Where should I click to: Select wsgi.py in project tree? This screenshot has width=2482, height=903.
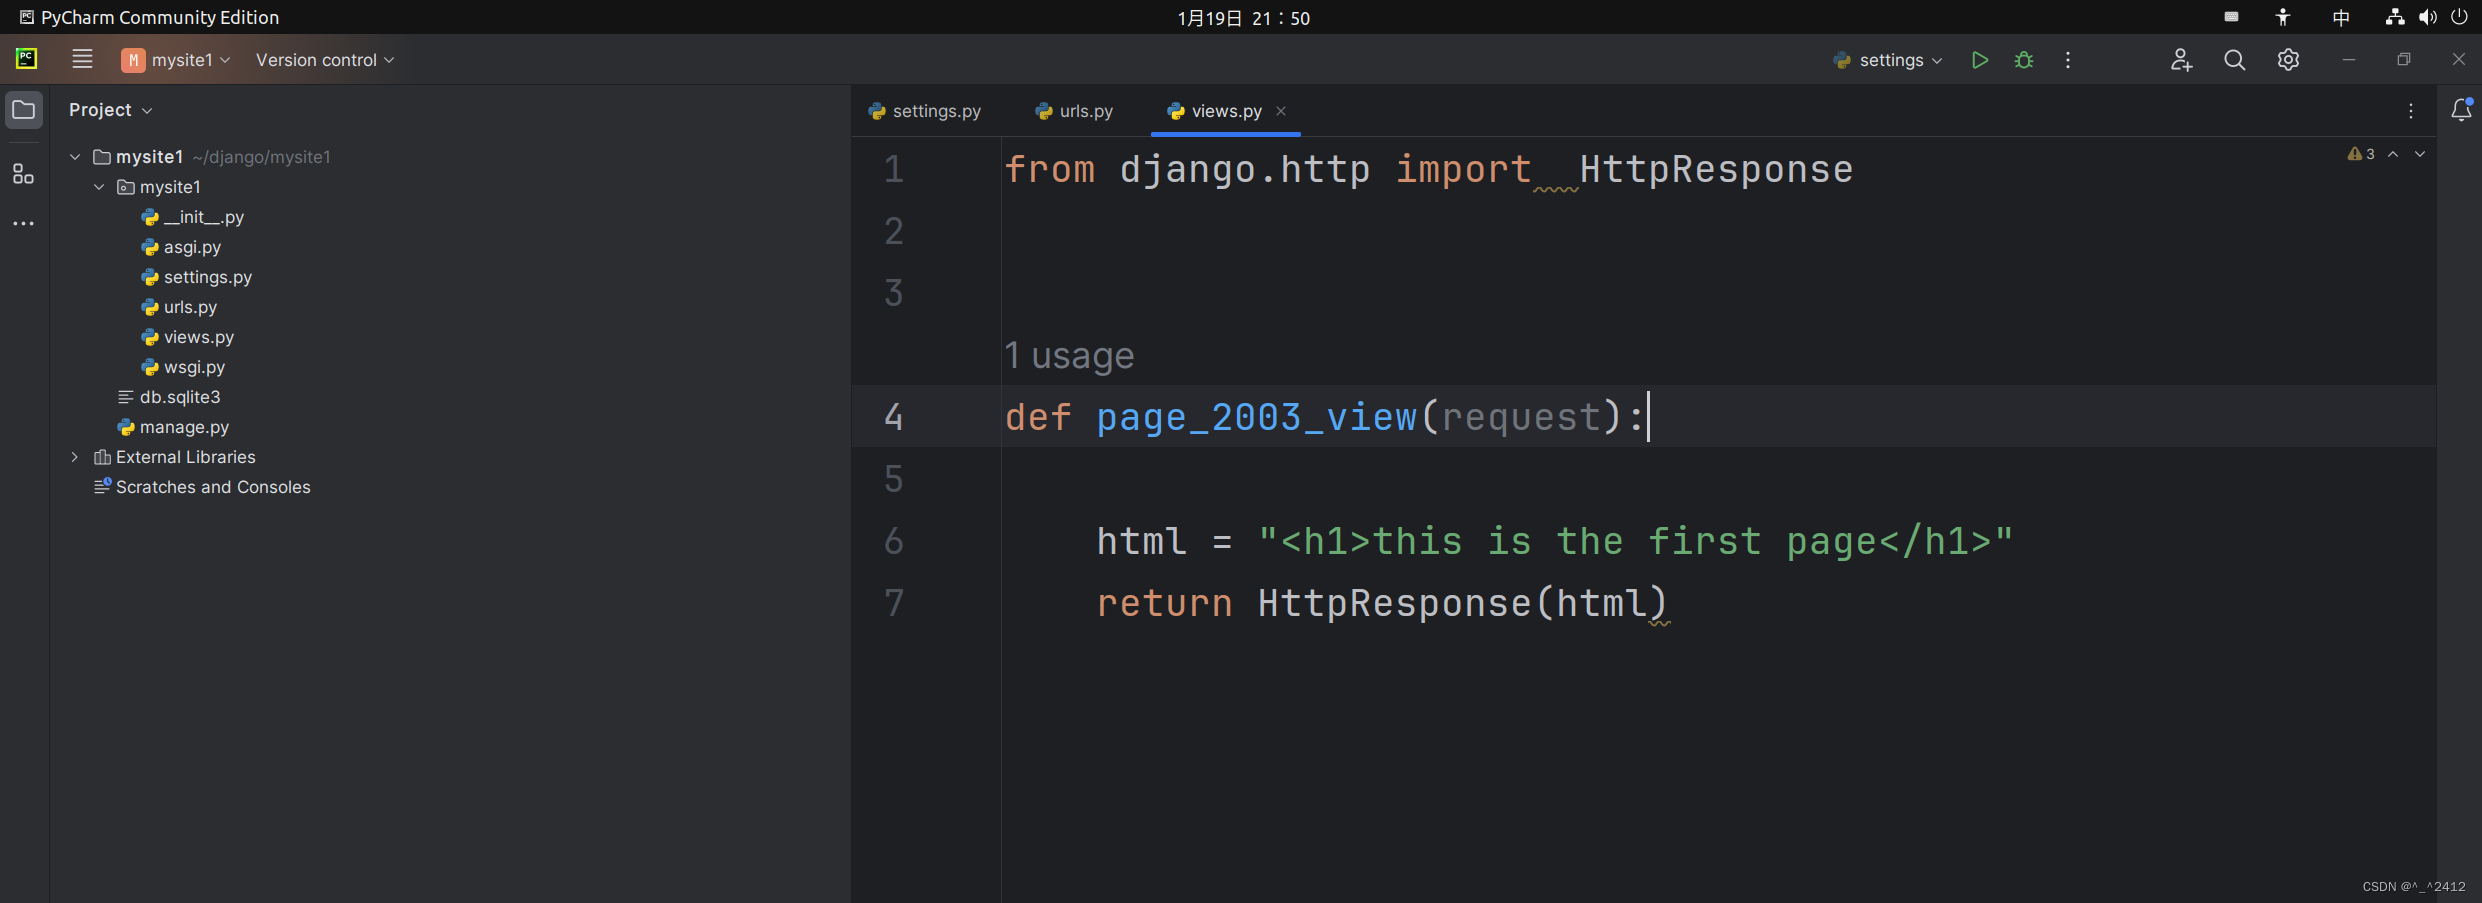point(184,367)
